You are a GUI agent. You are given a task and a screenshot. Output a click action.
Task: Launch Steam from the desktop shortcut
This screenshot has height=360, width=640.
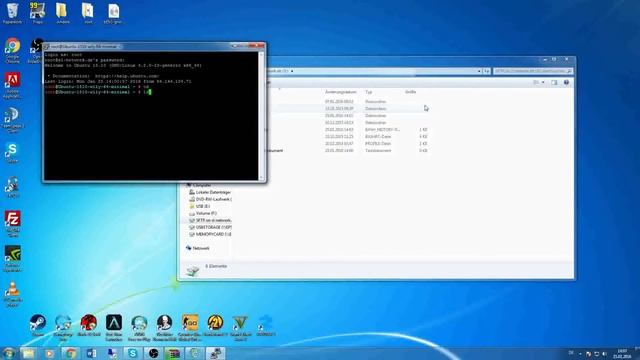coord(38,325)
